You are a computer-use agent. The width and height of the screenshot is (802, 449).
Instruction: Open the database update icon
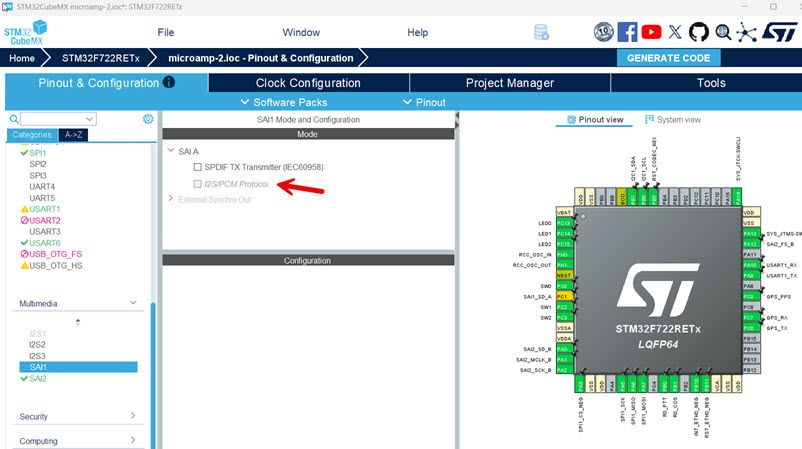coord(541,32)
